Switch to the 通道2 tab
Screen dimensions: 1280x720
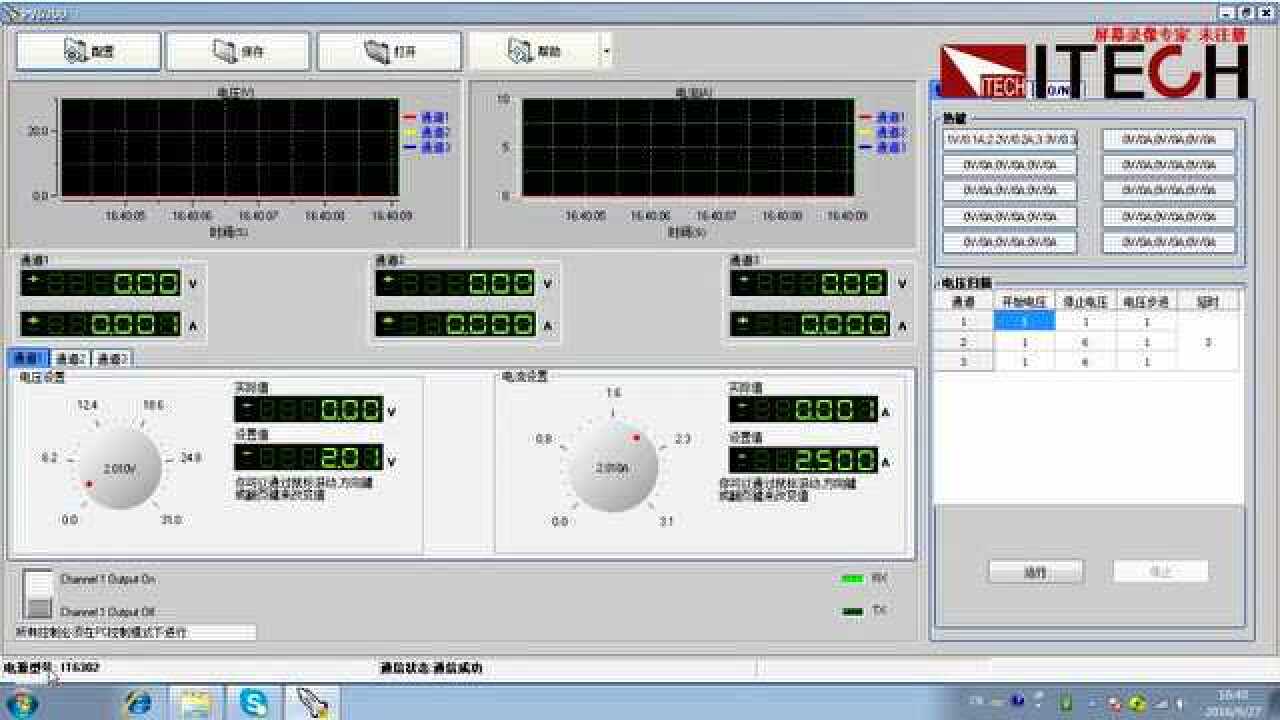(x=70, y=359)
